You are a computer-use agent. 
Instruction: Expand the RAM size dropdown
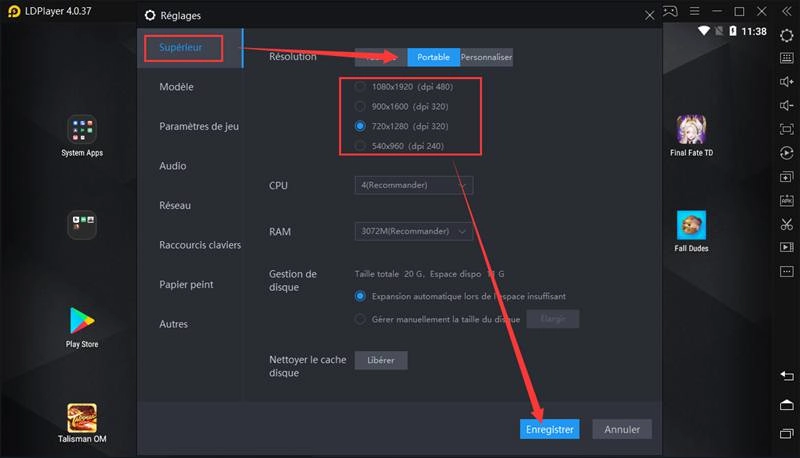[x=414, y=232]
